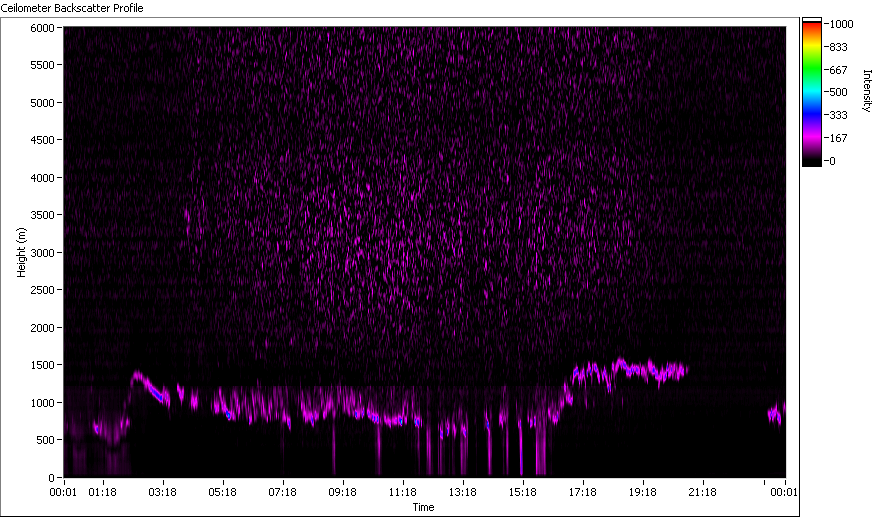Image resolution: width=876 pixels, height=517 pixels.
Task: Click the 07:18 time label
Action: 283,492
